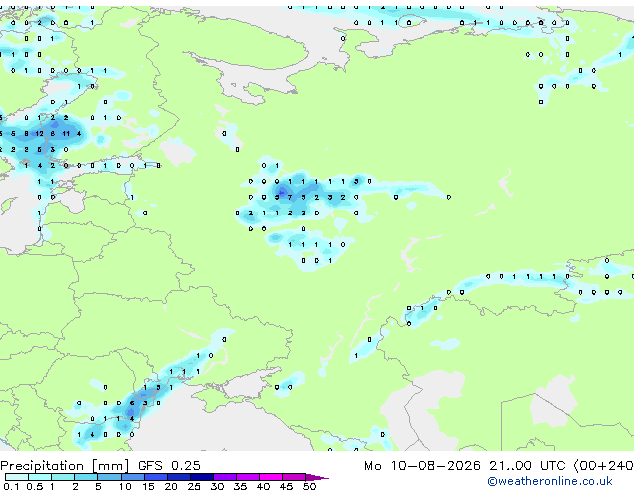Screen dimensions: 634x490
Task: Choose the 35–40 mm magenta legend box
Action: pyautogui.click(x=248, y=477)
